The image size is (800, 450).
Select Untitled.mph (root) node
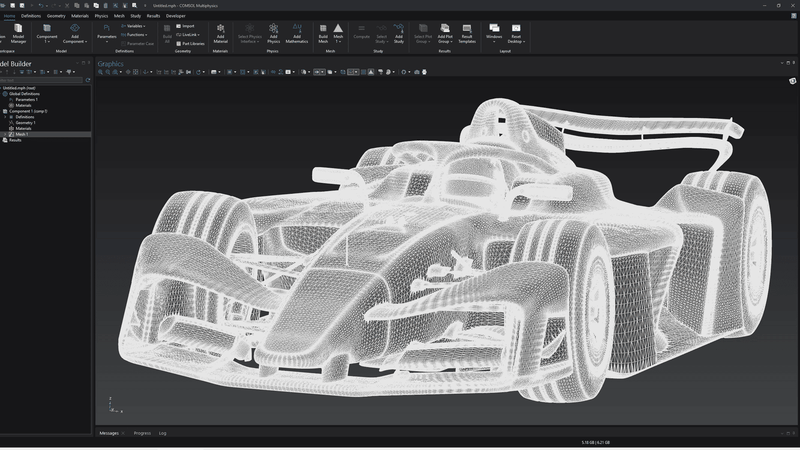(x=19, y=88)
